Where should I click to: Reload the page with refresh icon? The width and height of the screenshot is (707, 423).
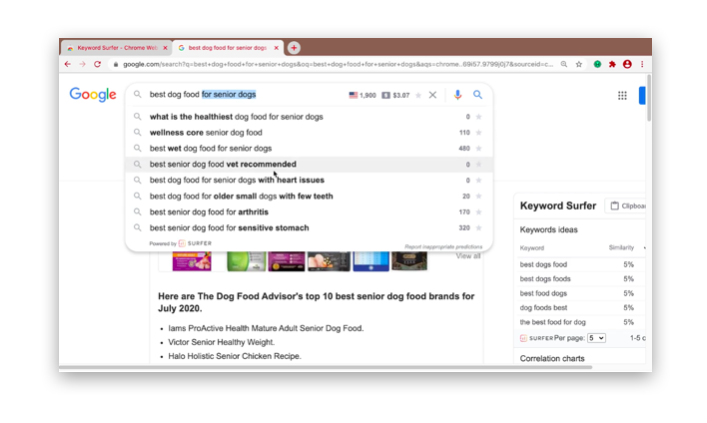pos(97,64)
